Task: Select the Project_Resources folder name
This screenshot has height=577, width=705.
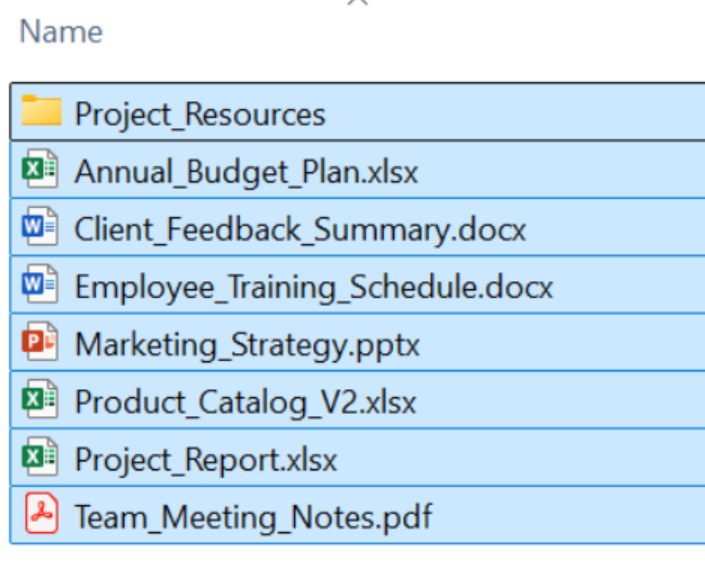Action: coord(200,114)
